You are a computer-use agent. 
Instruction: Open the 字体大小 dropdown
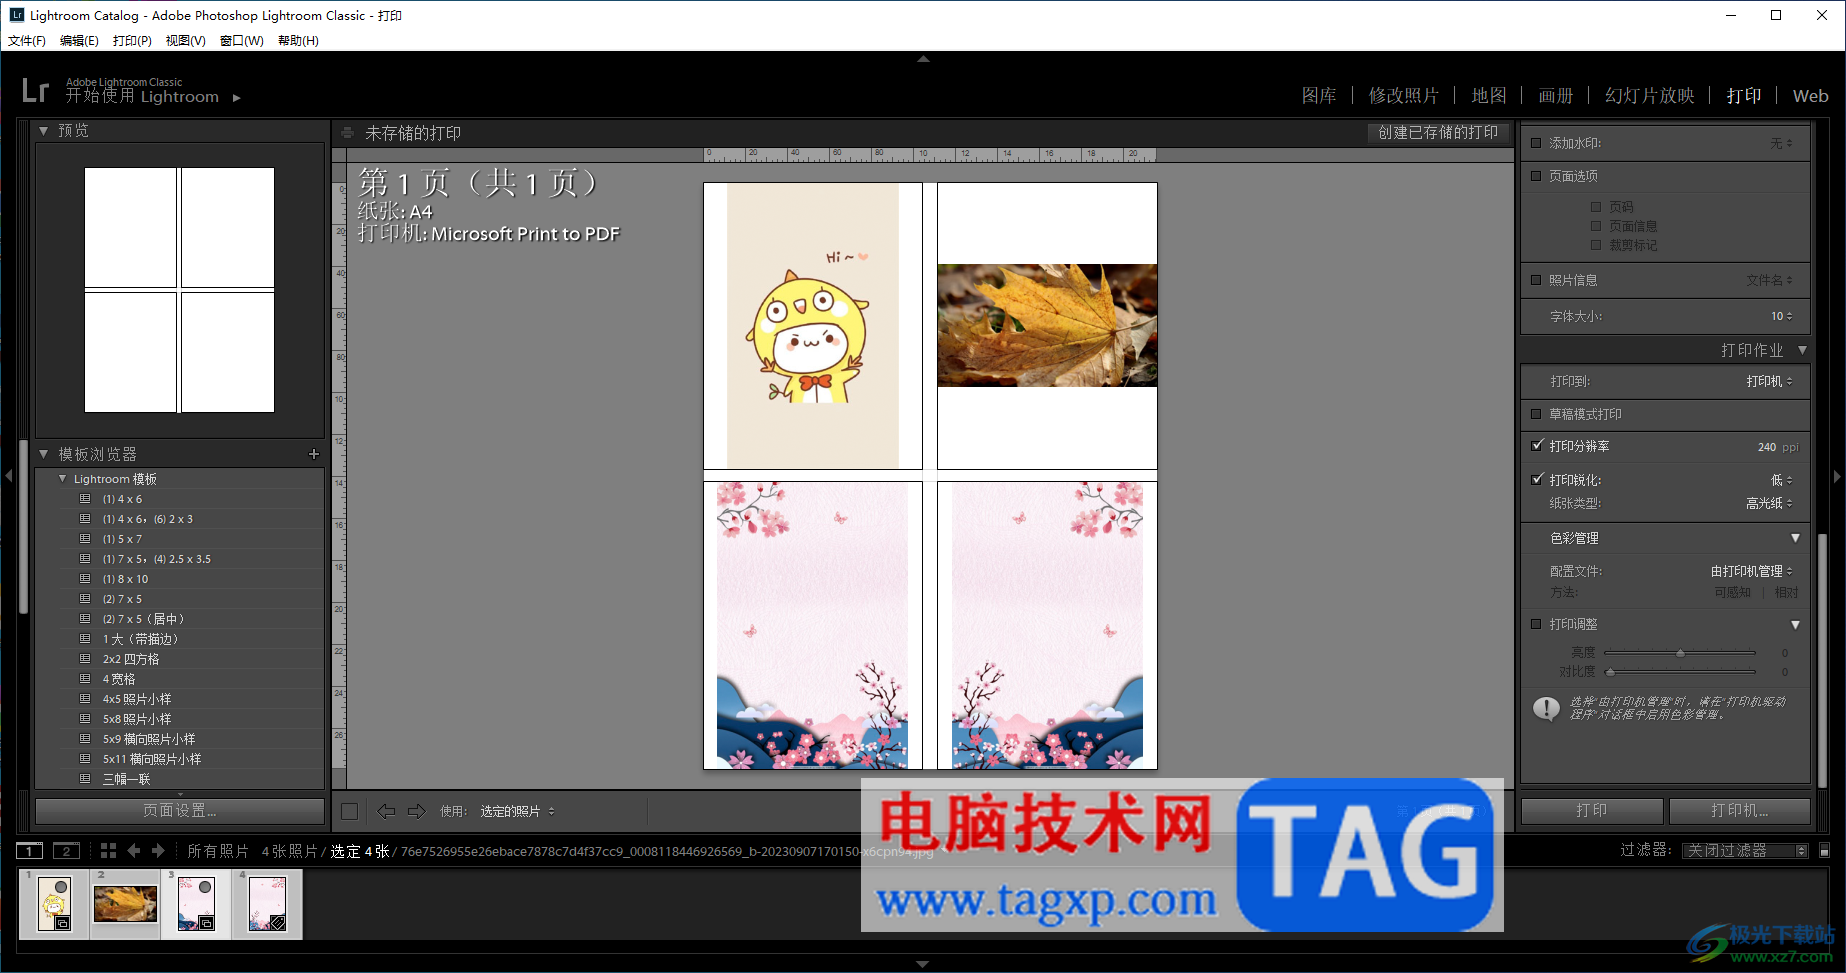(x=1781, y=316)
